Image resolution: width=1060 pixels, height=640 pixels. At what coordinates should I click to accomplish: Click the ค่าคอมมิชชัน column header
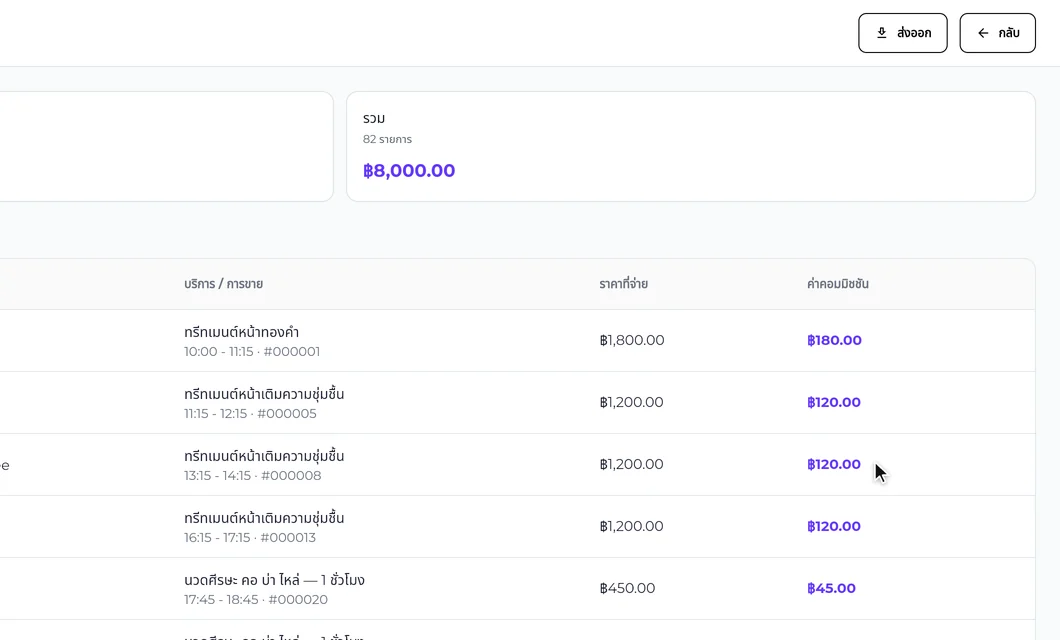tap(838, 284)
